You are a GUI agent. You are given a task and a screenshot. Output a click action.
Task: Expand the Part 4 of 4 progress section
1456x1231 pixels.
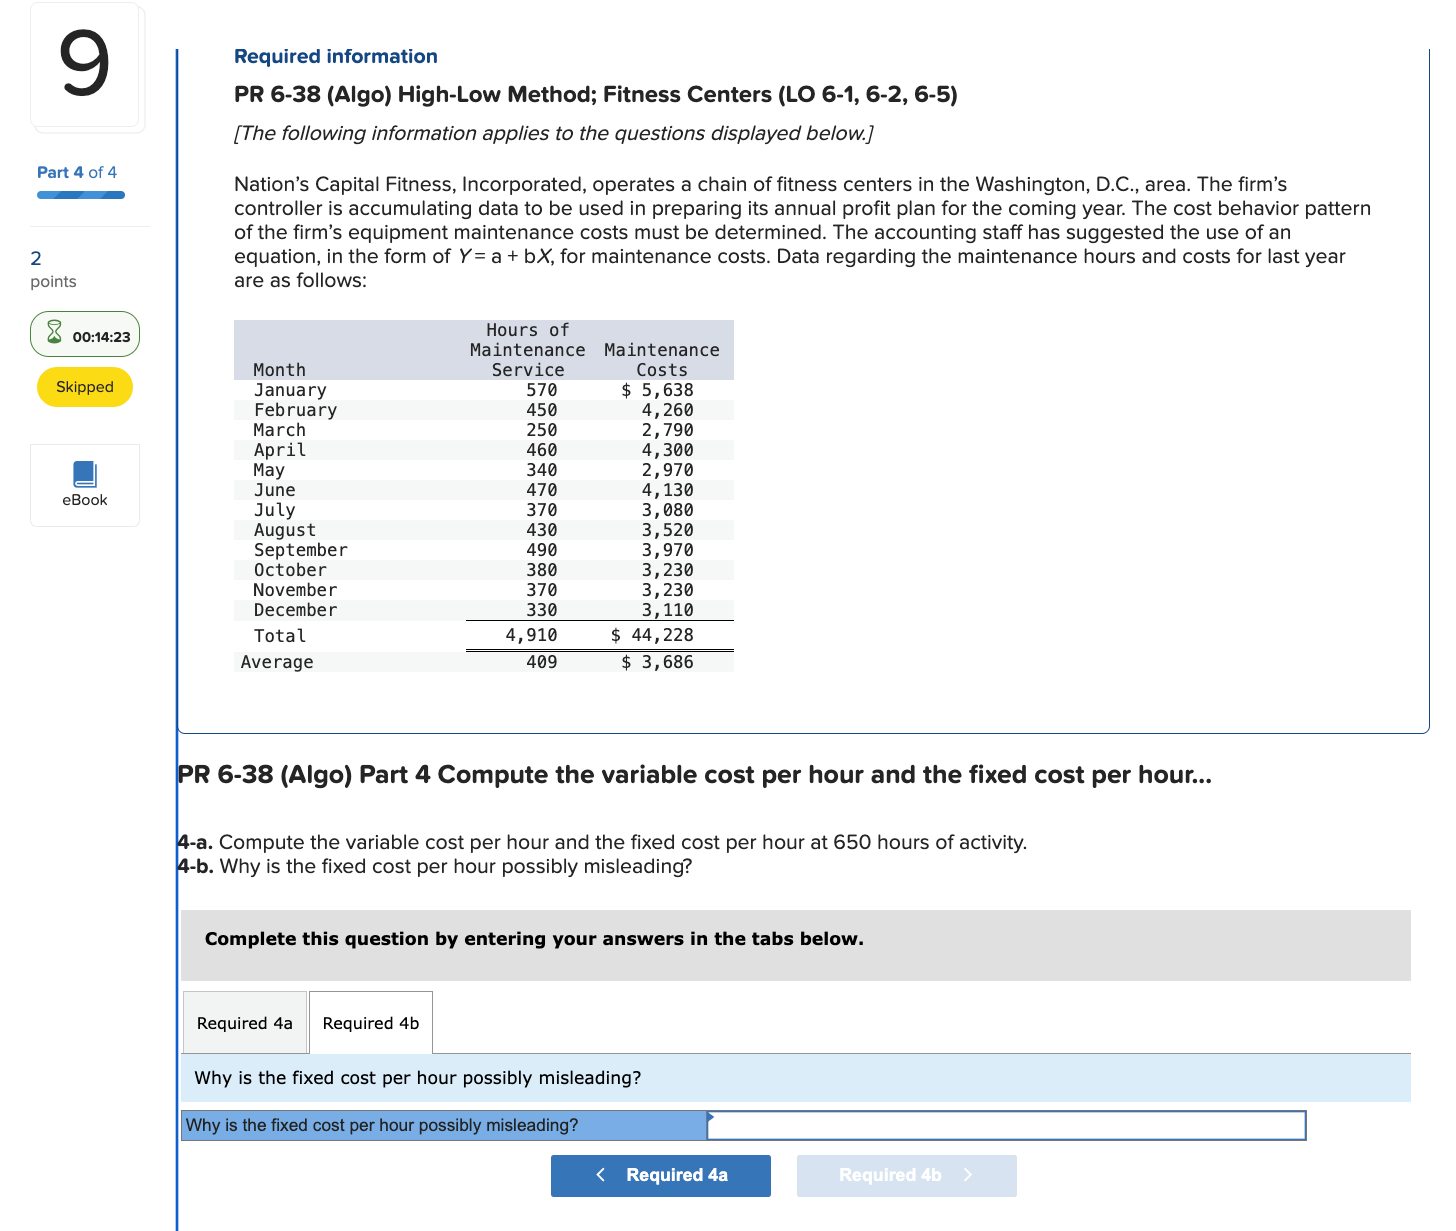(x=77, y=172)
